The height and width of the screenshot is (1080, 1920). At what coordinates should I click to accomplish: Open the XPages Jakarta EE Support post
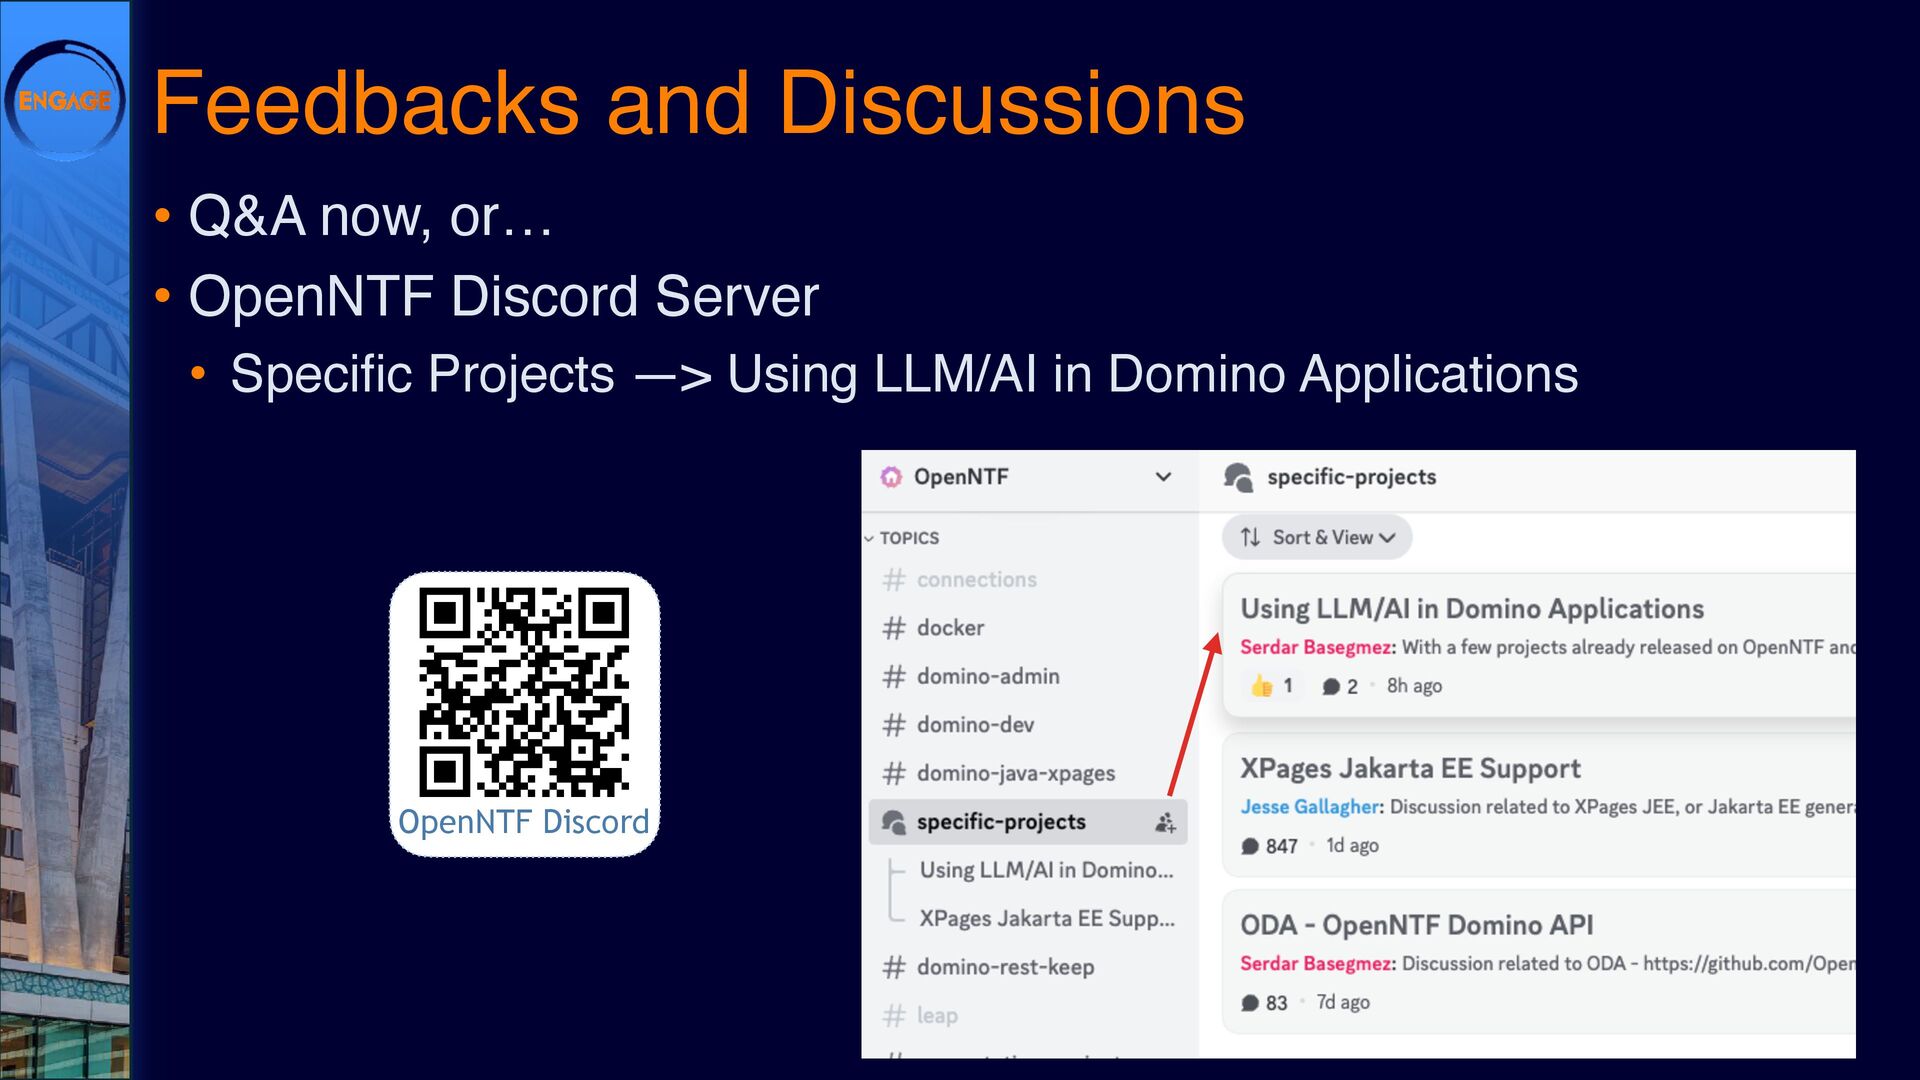coord(1538,806)
